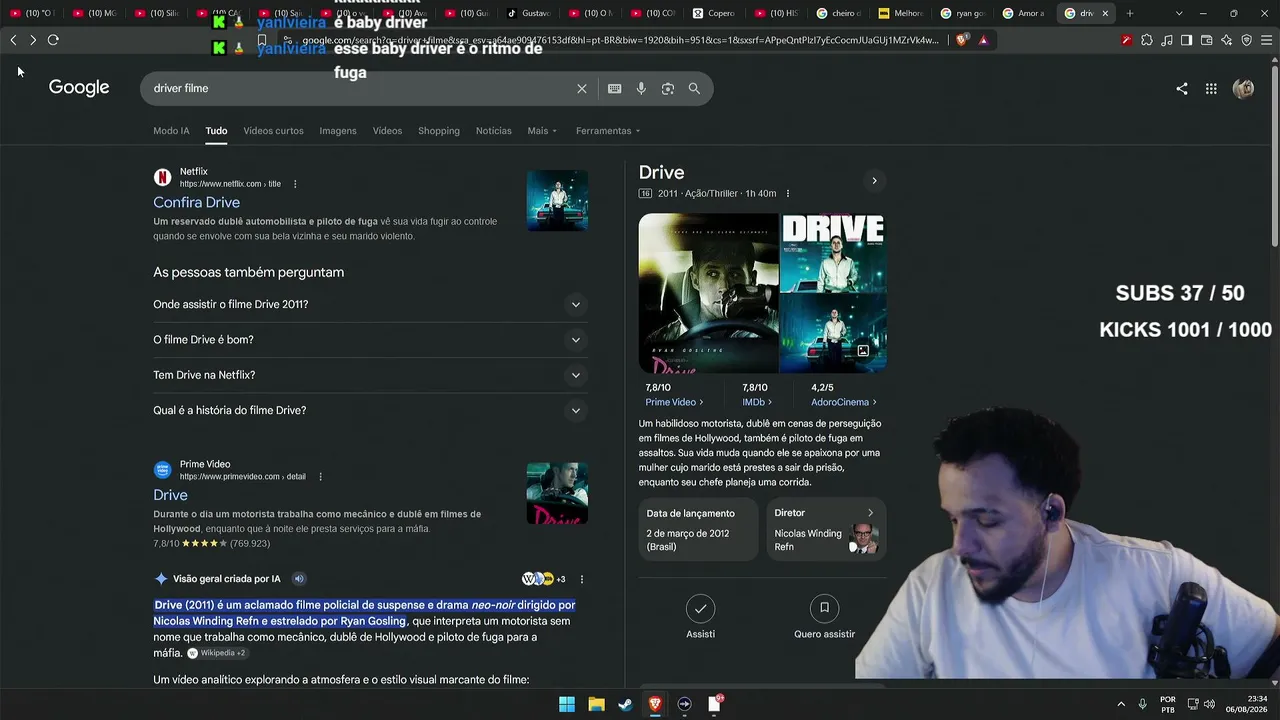Viewport: 1280px width, 720px height.
Task: Show hidden system tray icons
Action: click(1121, 704)
